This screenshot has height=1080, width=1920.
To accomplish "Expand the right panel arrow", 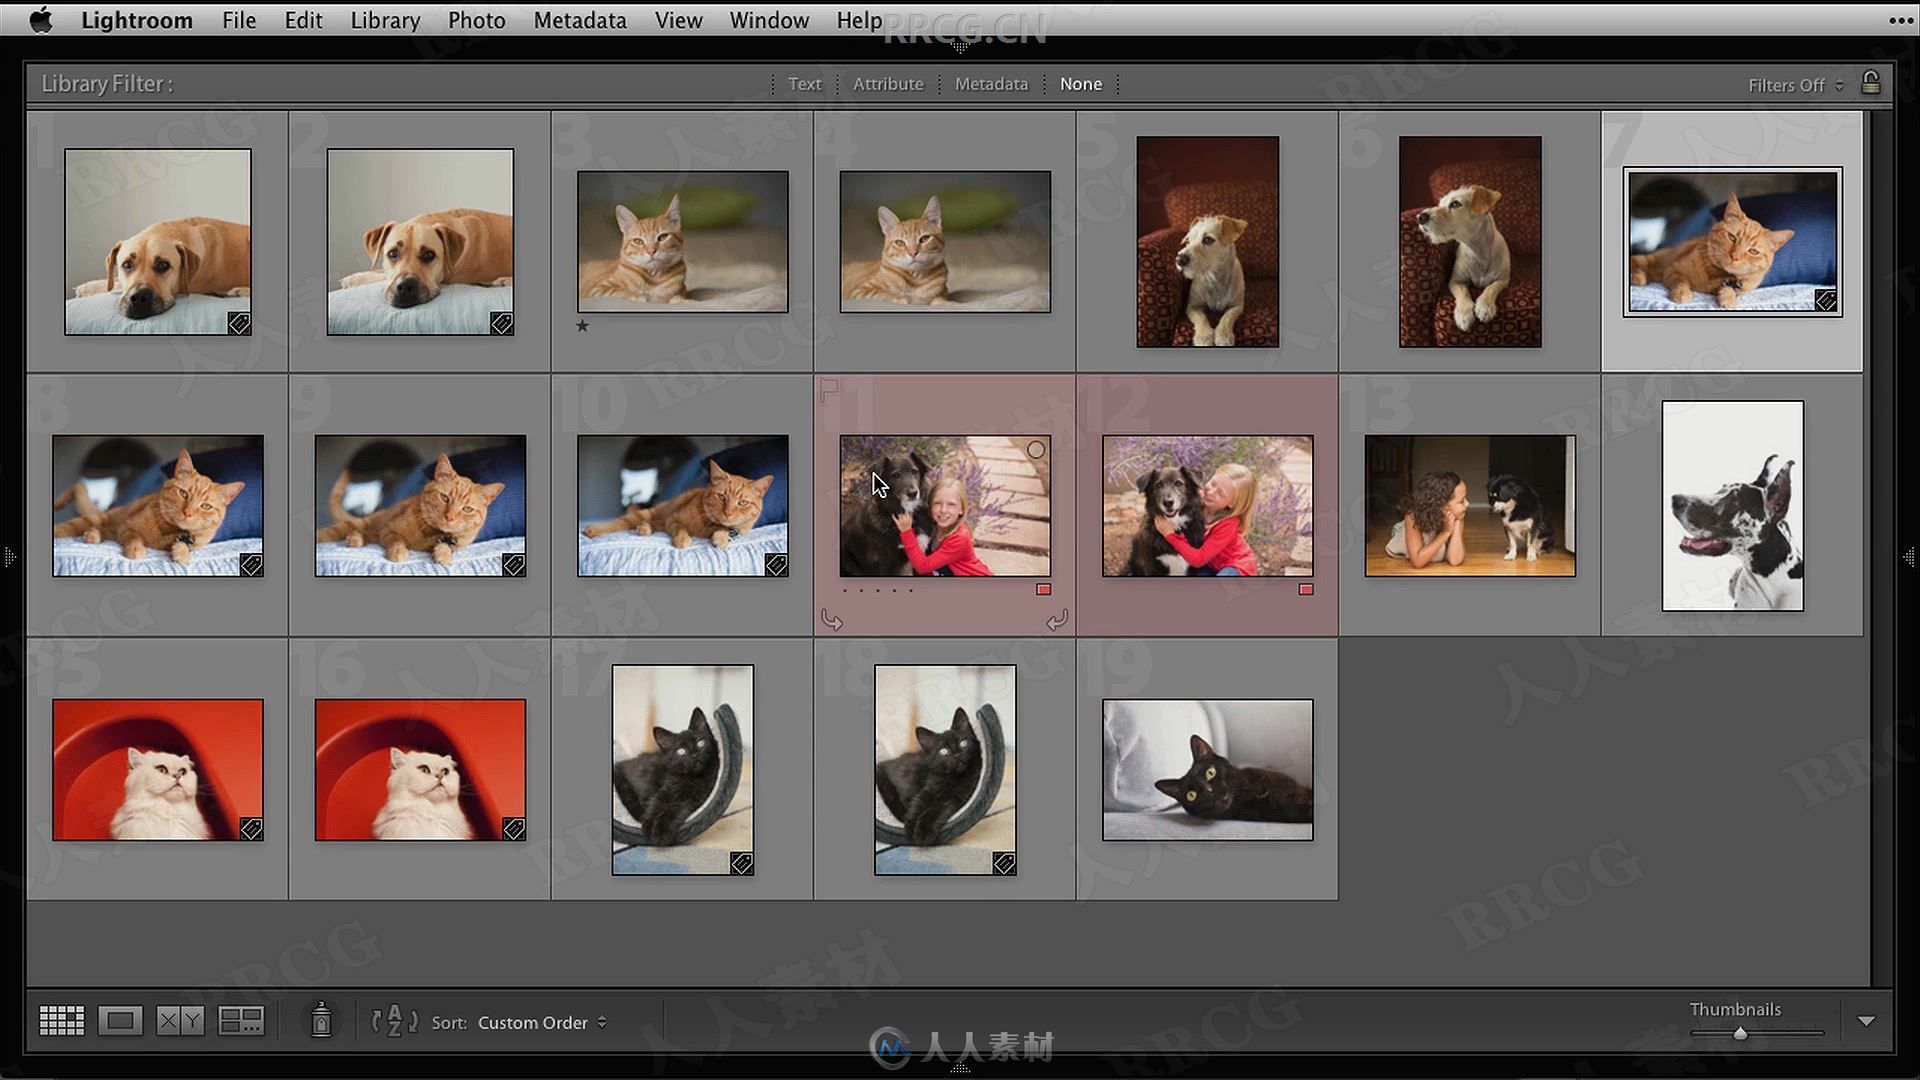I will tap(1909, 556).
